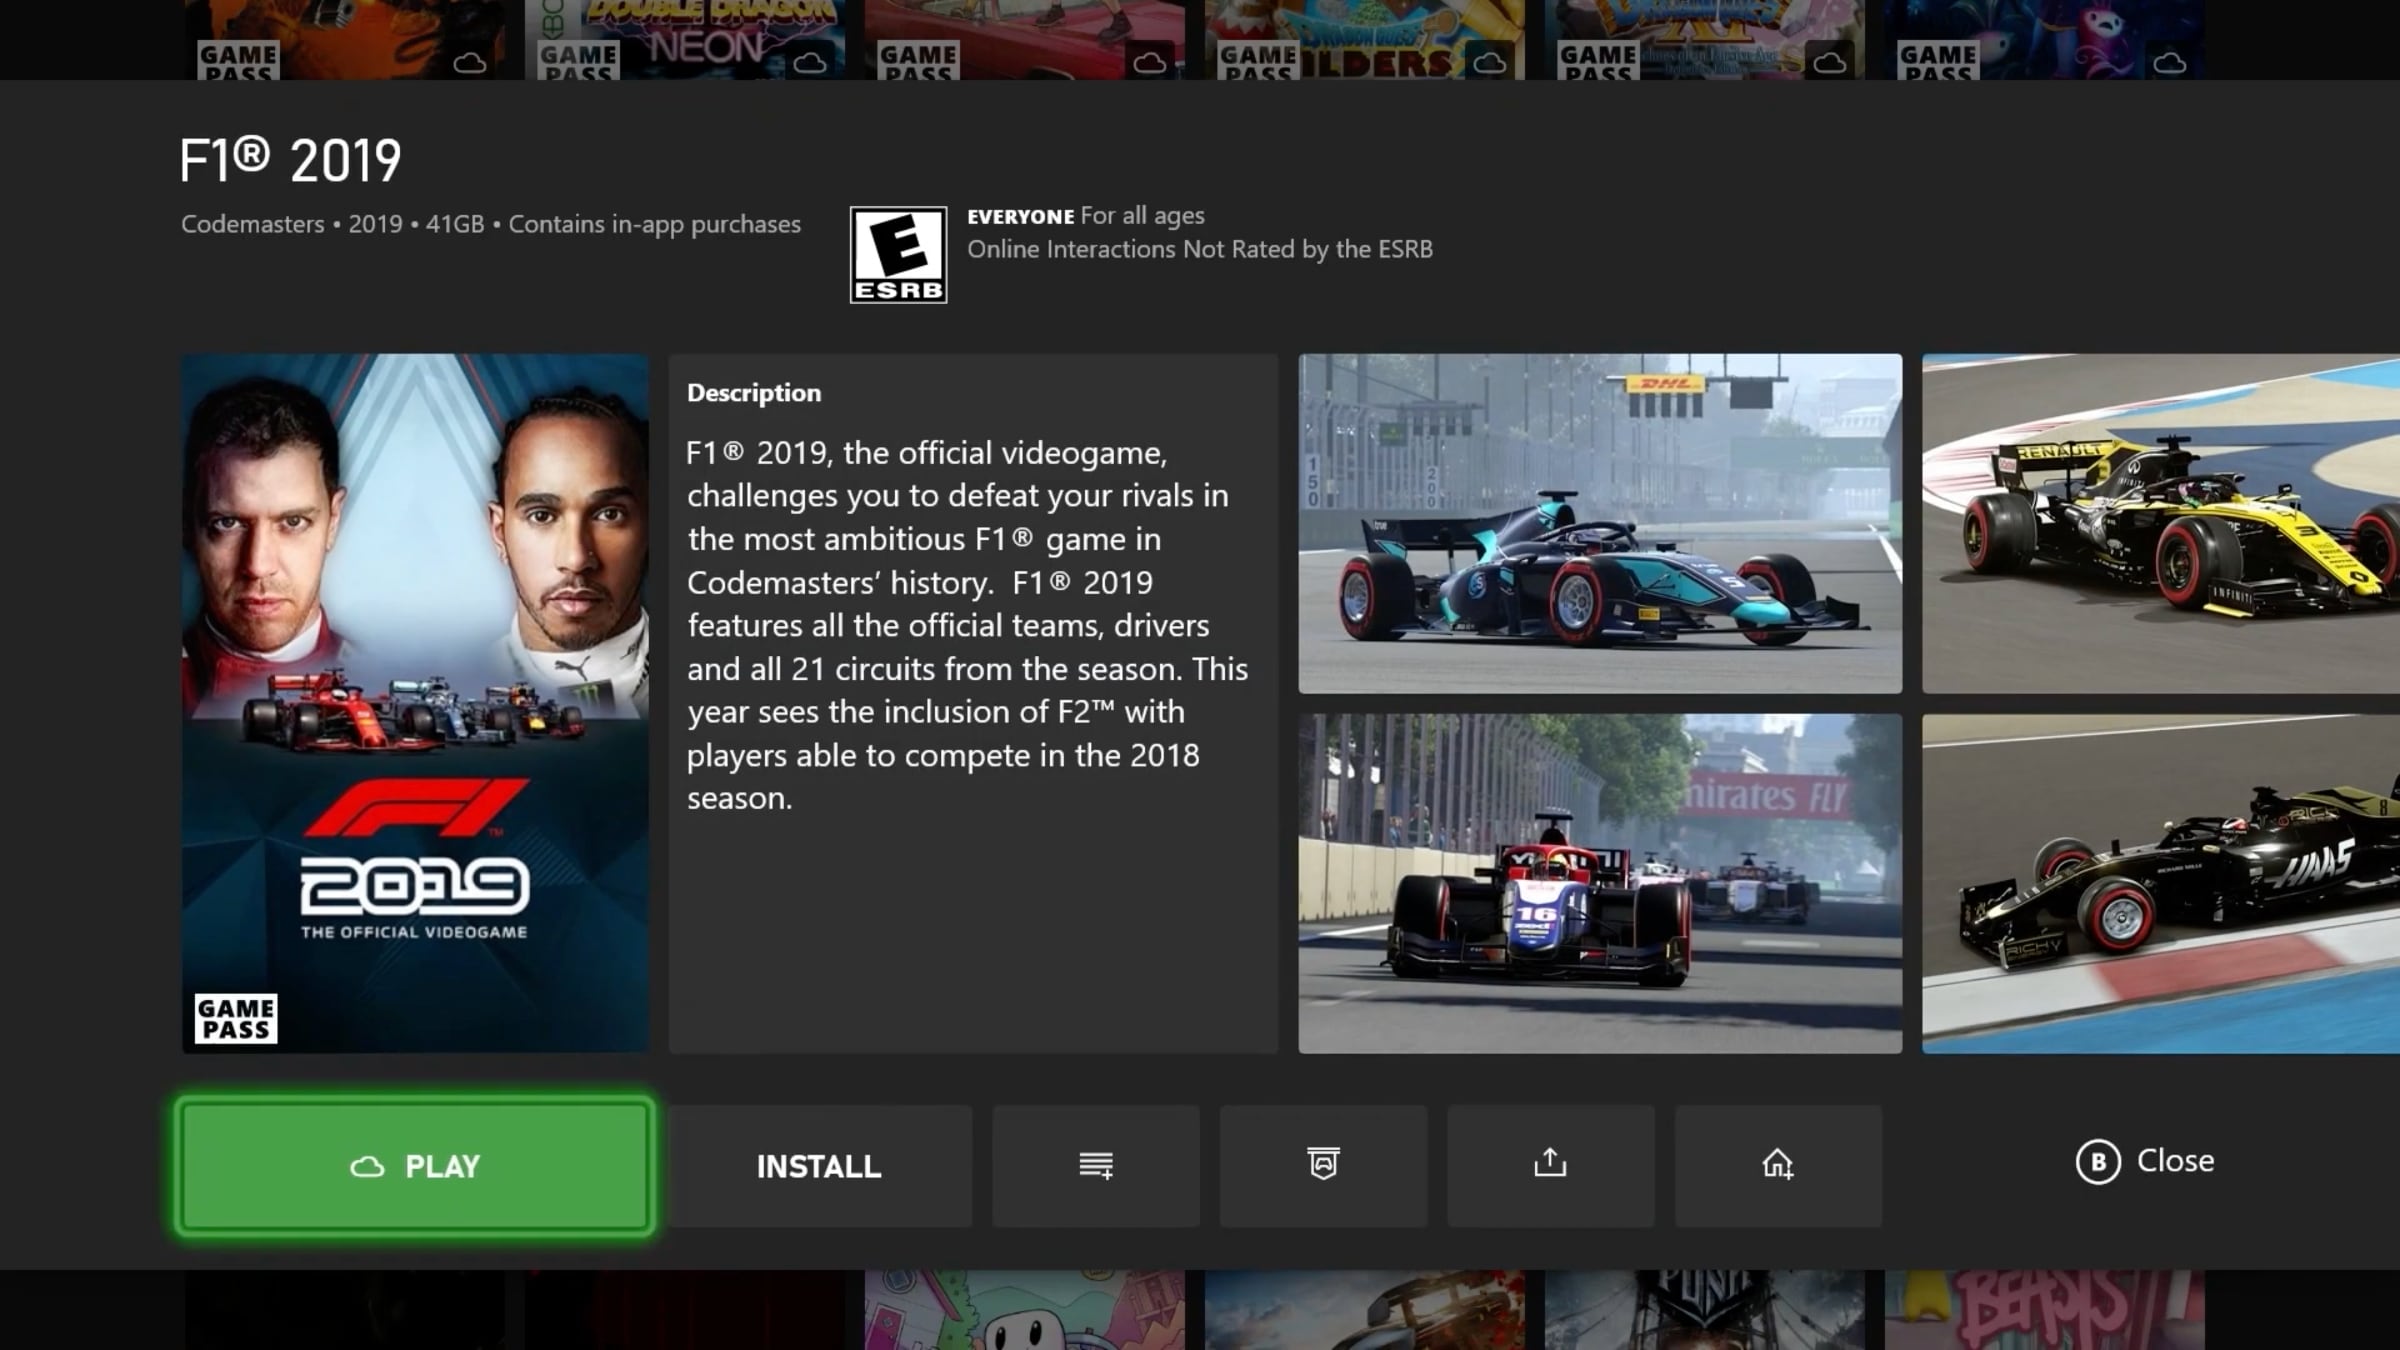
Task: Toggle cloud streaming with Play button
Action: coord(414,1165)
